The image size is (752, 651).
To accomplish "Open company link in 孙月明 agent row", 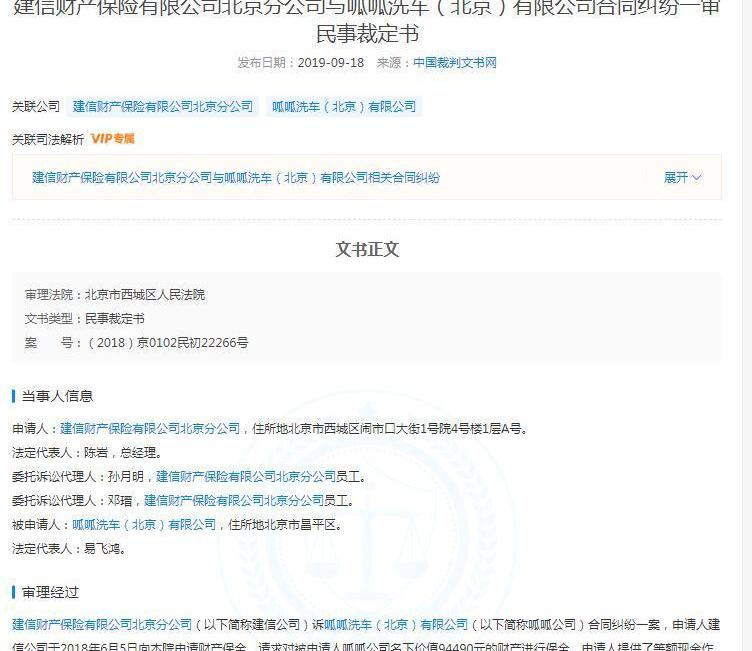I will tap(246, 476).
